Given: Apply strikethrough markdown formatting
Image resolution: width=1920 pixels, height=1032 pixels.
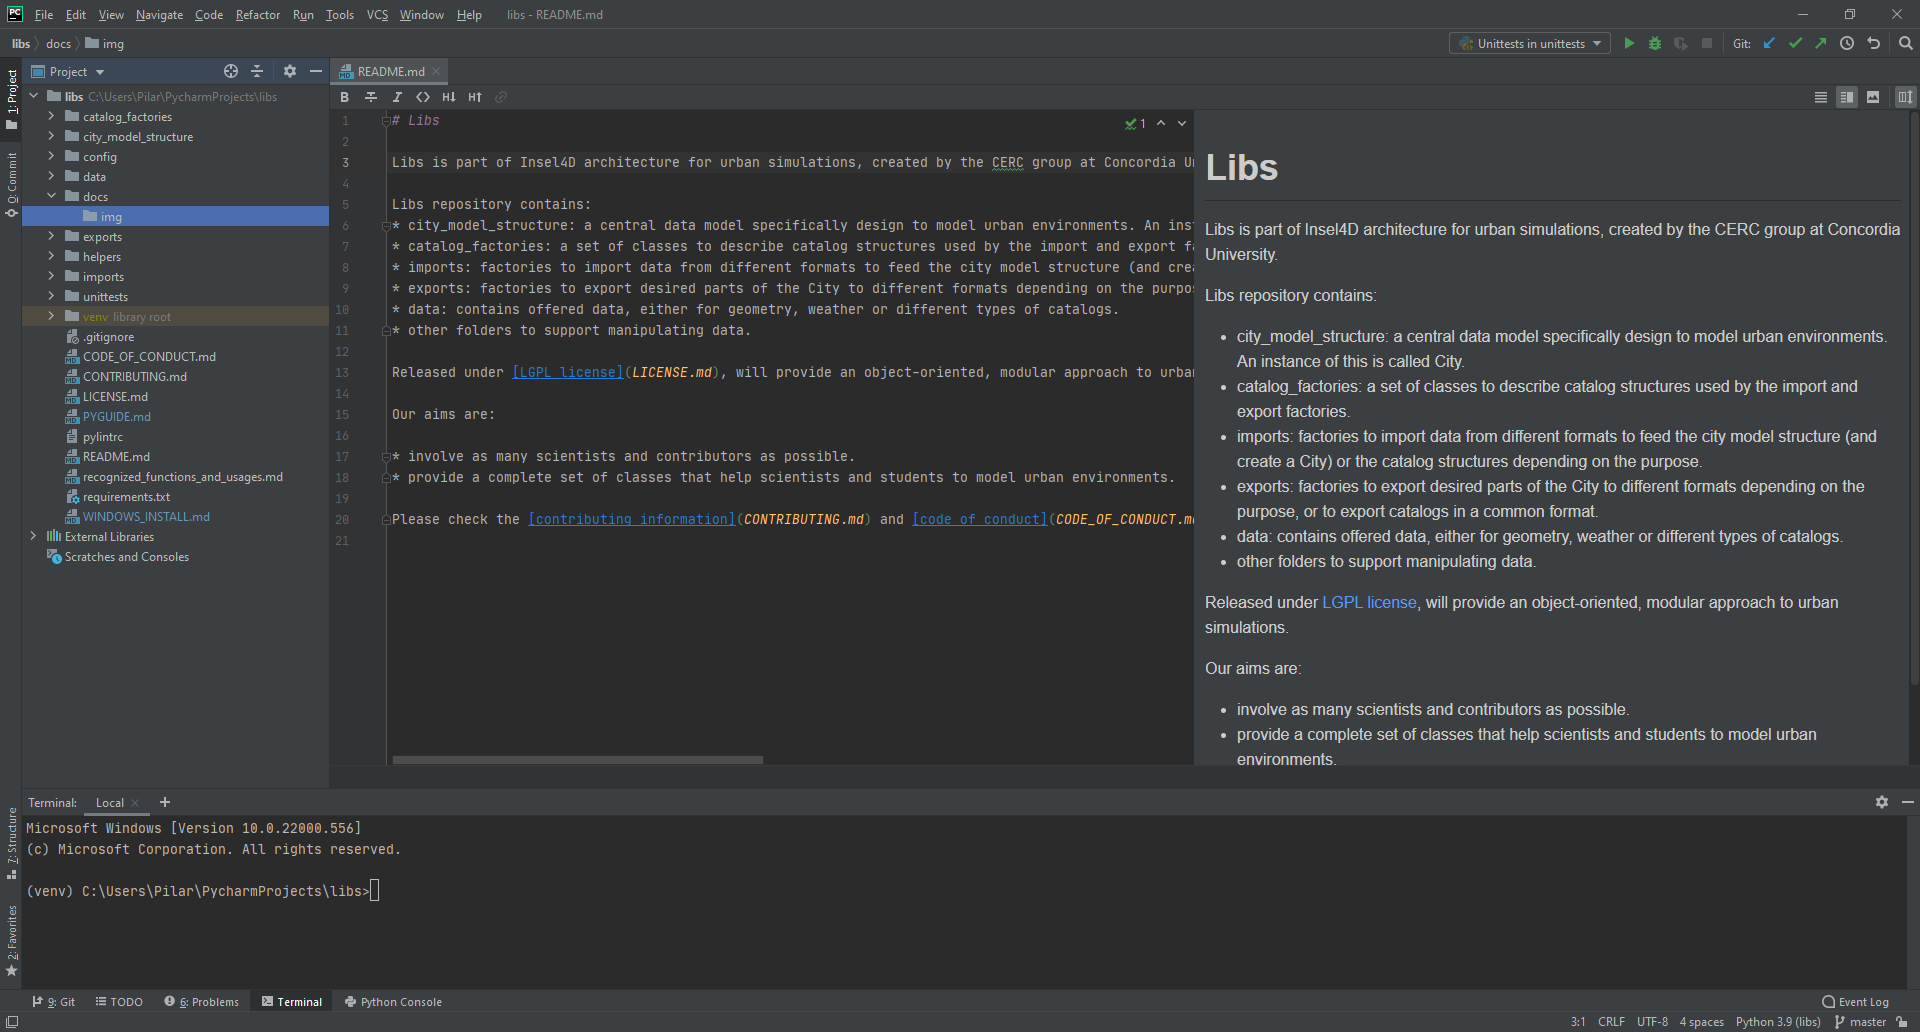Looking at the screenshot, I should point(370,97).
